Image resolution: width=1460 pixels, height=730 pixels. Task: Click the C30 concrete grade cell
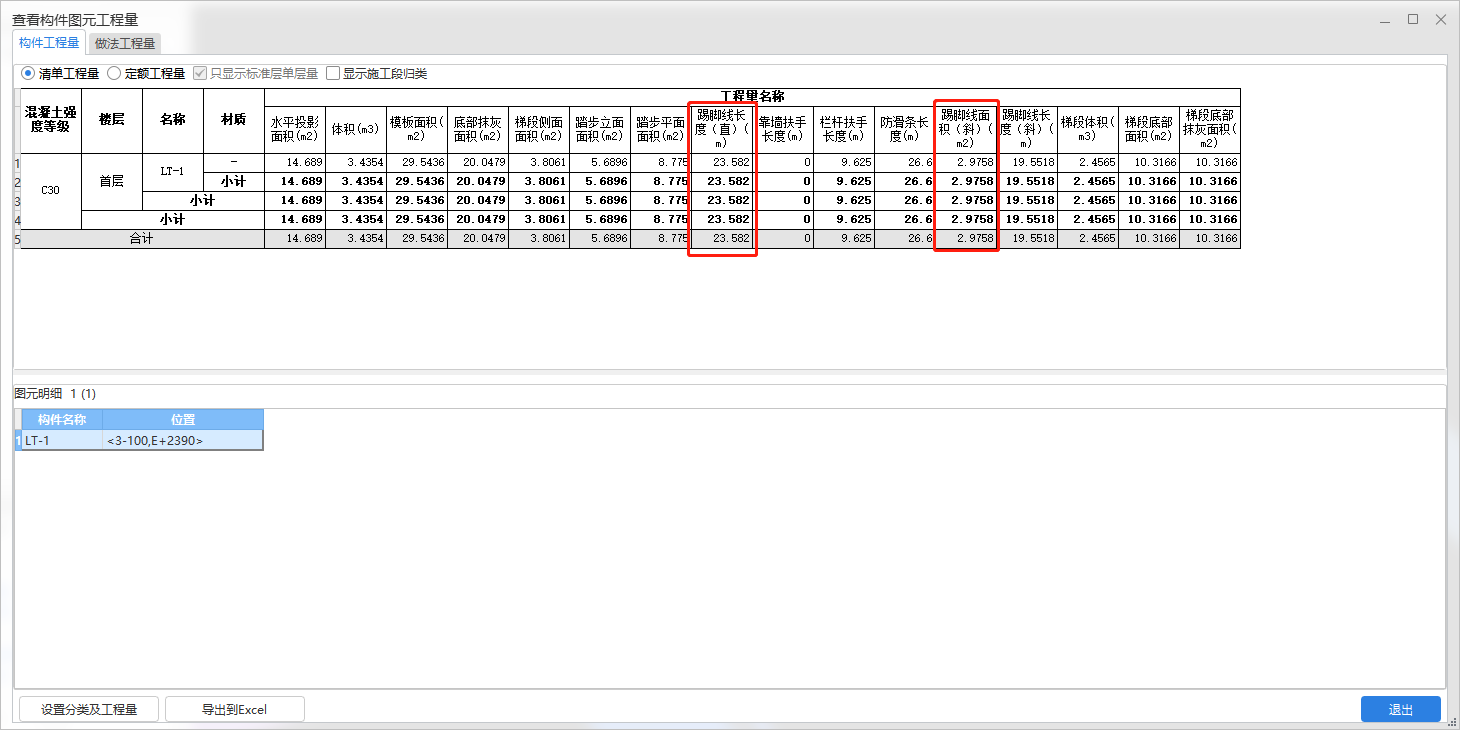(51, 191)
